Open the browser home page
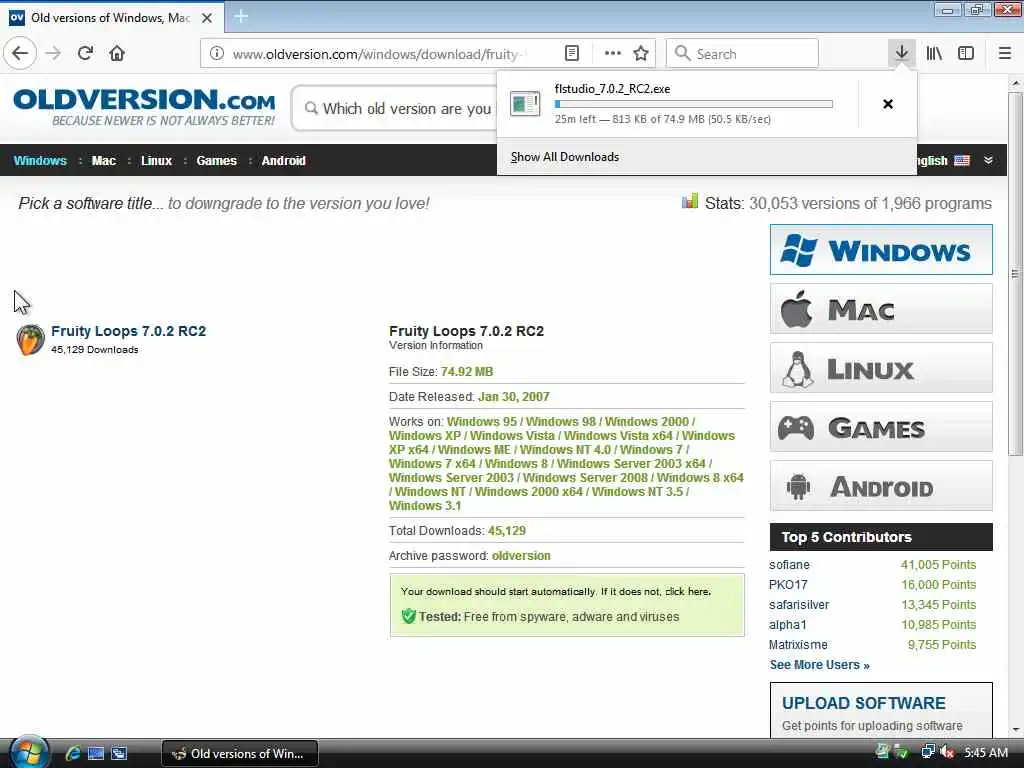This screenshot has width=1024, height=768. (x=117, y=54)
